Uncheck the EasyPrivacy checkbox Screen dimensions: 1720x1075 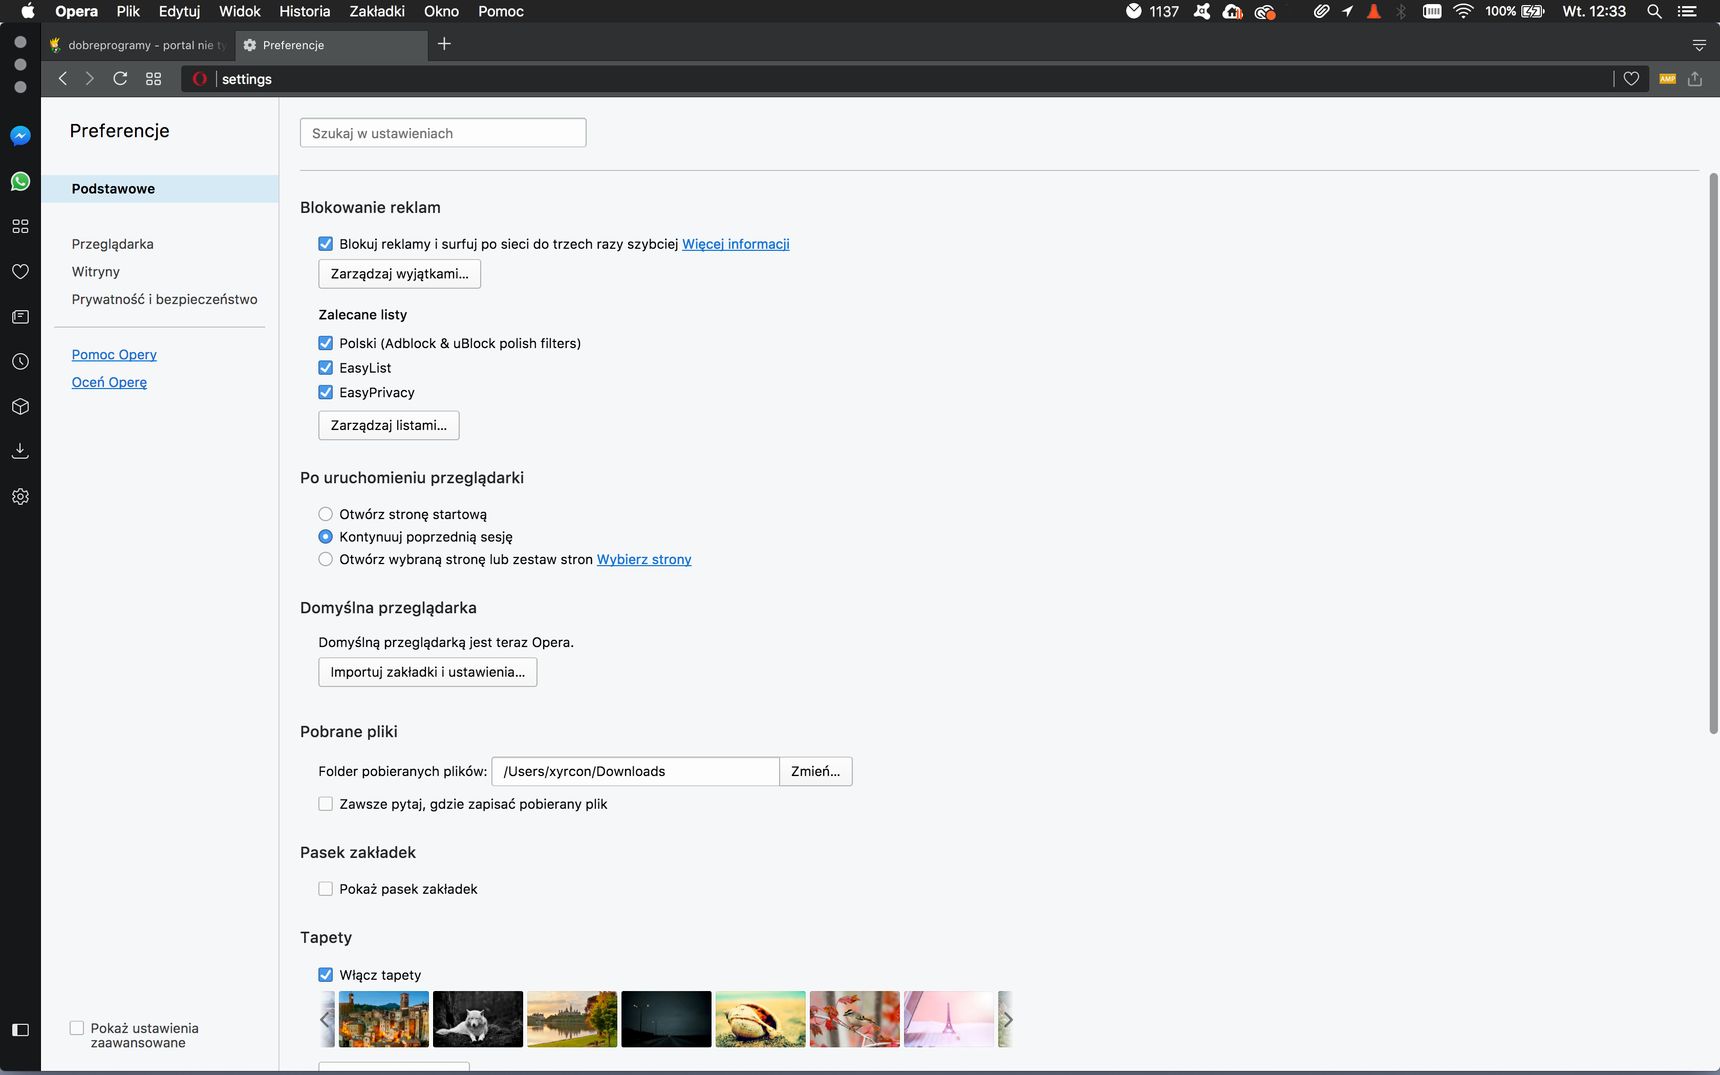click(325, 392)
